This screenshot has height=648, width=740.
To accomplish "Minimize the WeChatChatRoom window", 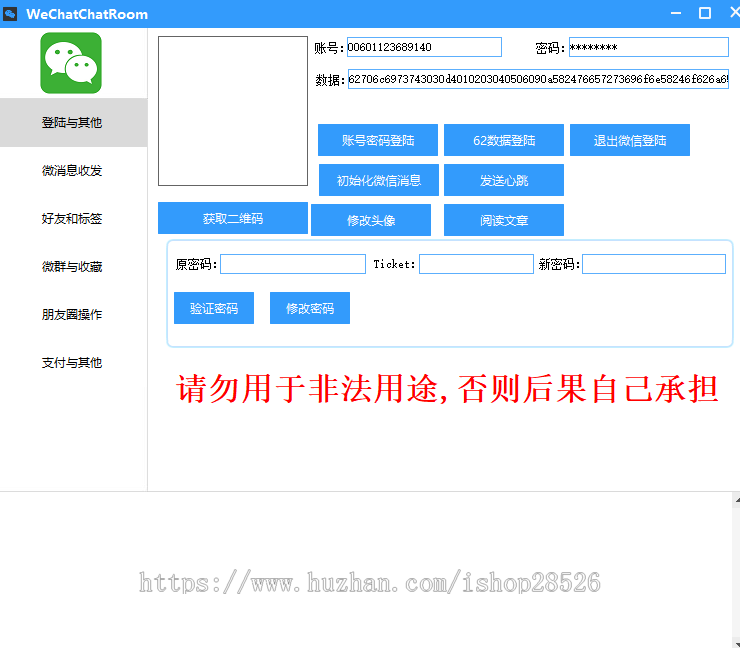I will (676, 13).
